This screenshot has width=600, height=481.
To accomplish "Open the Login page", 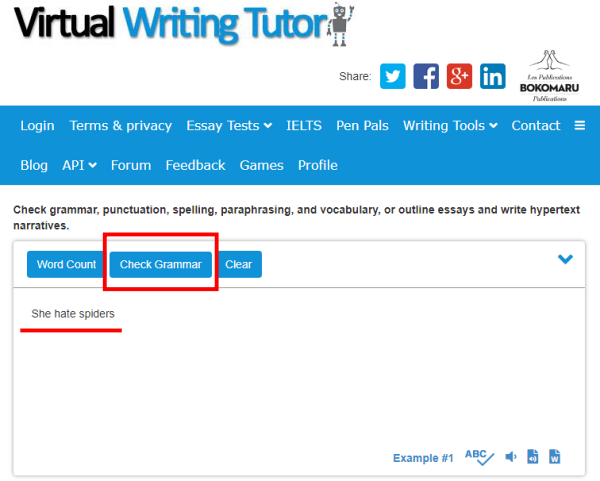I will [37, 126].
